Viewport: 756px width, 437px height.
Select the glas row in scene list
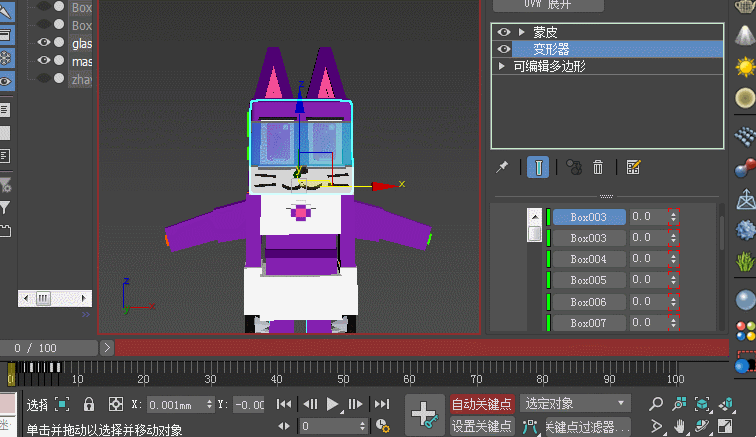point(81,43)
